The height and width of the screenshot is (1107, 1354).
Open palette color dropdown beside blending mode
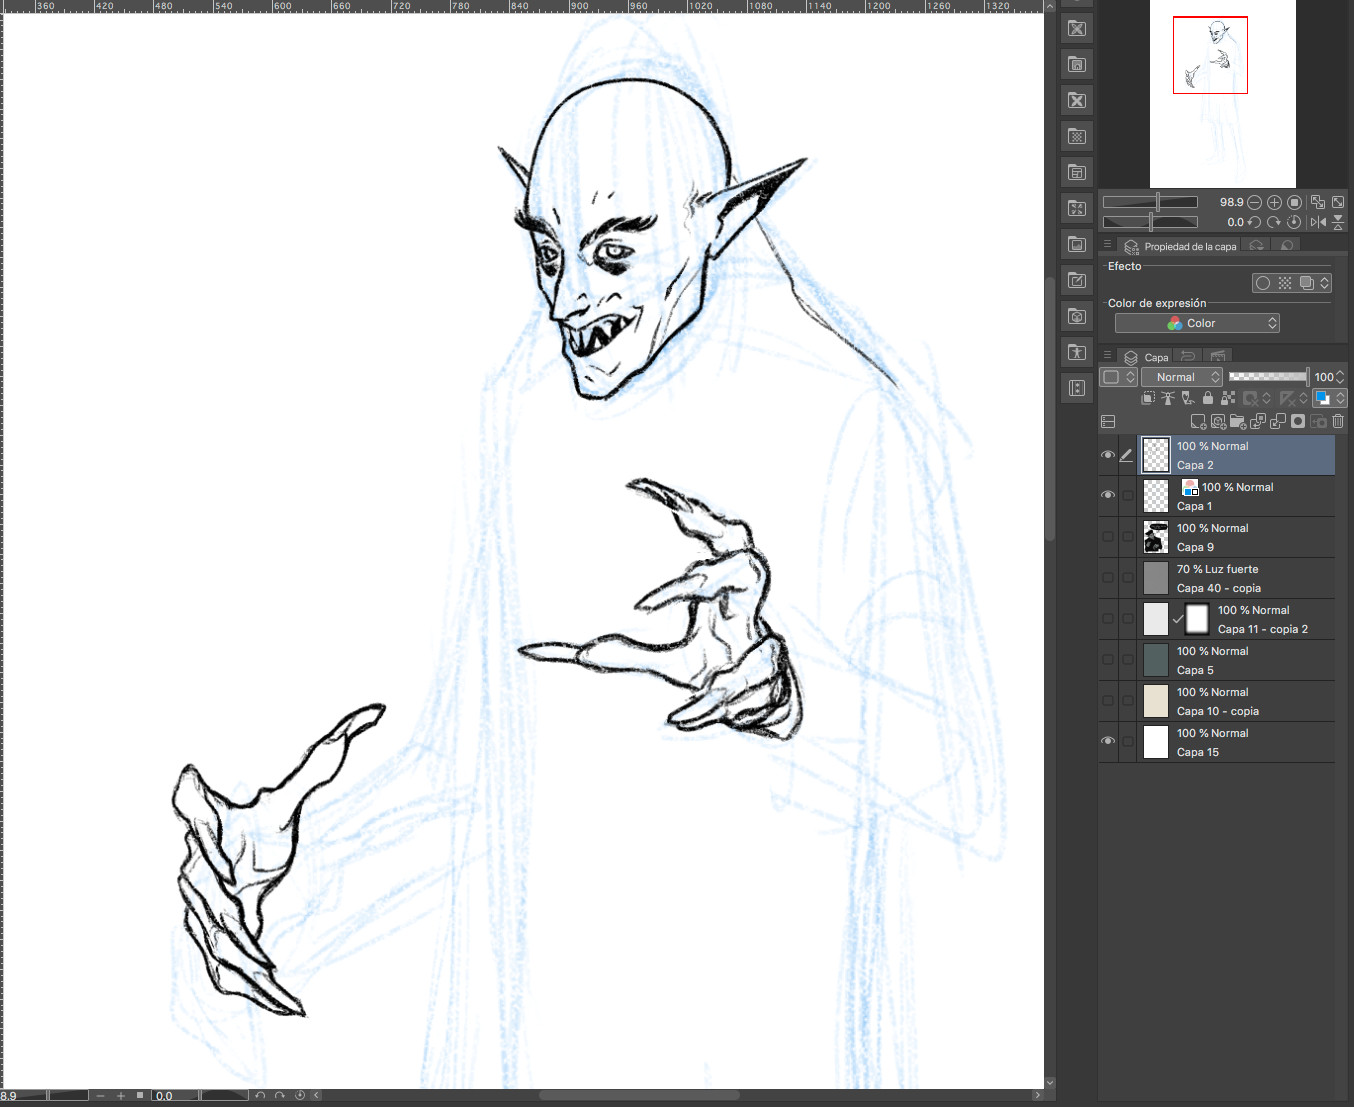(1119, 377)
